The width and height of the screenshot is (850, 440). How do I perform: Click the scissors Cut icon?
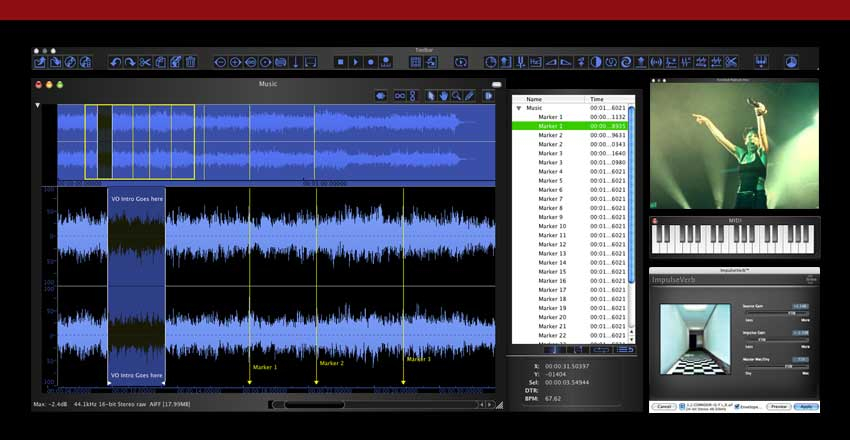145,62
